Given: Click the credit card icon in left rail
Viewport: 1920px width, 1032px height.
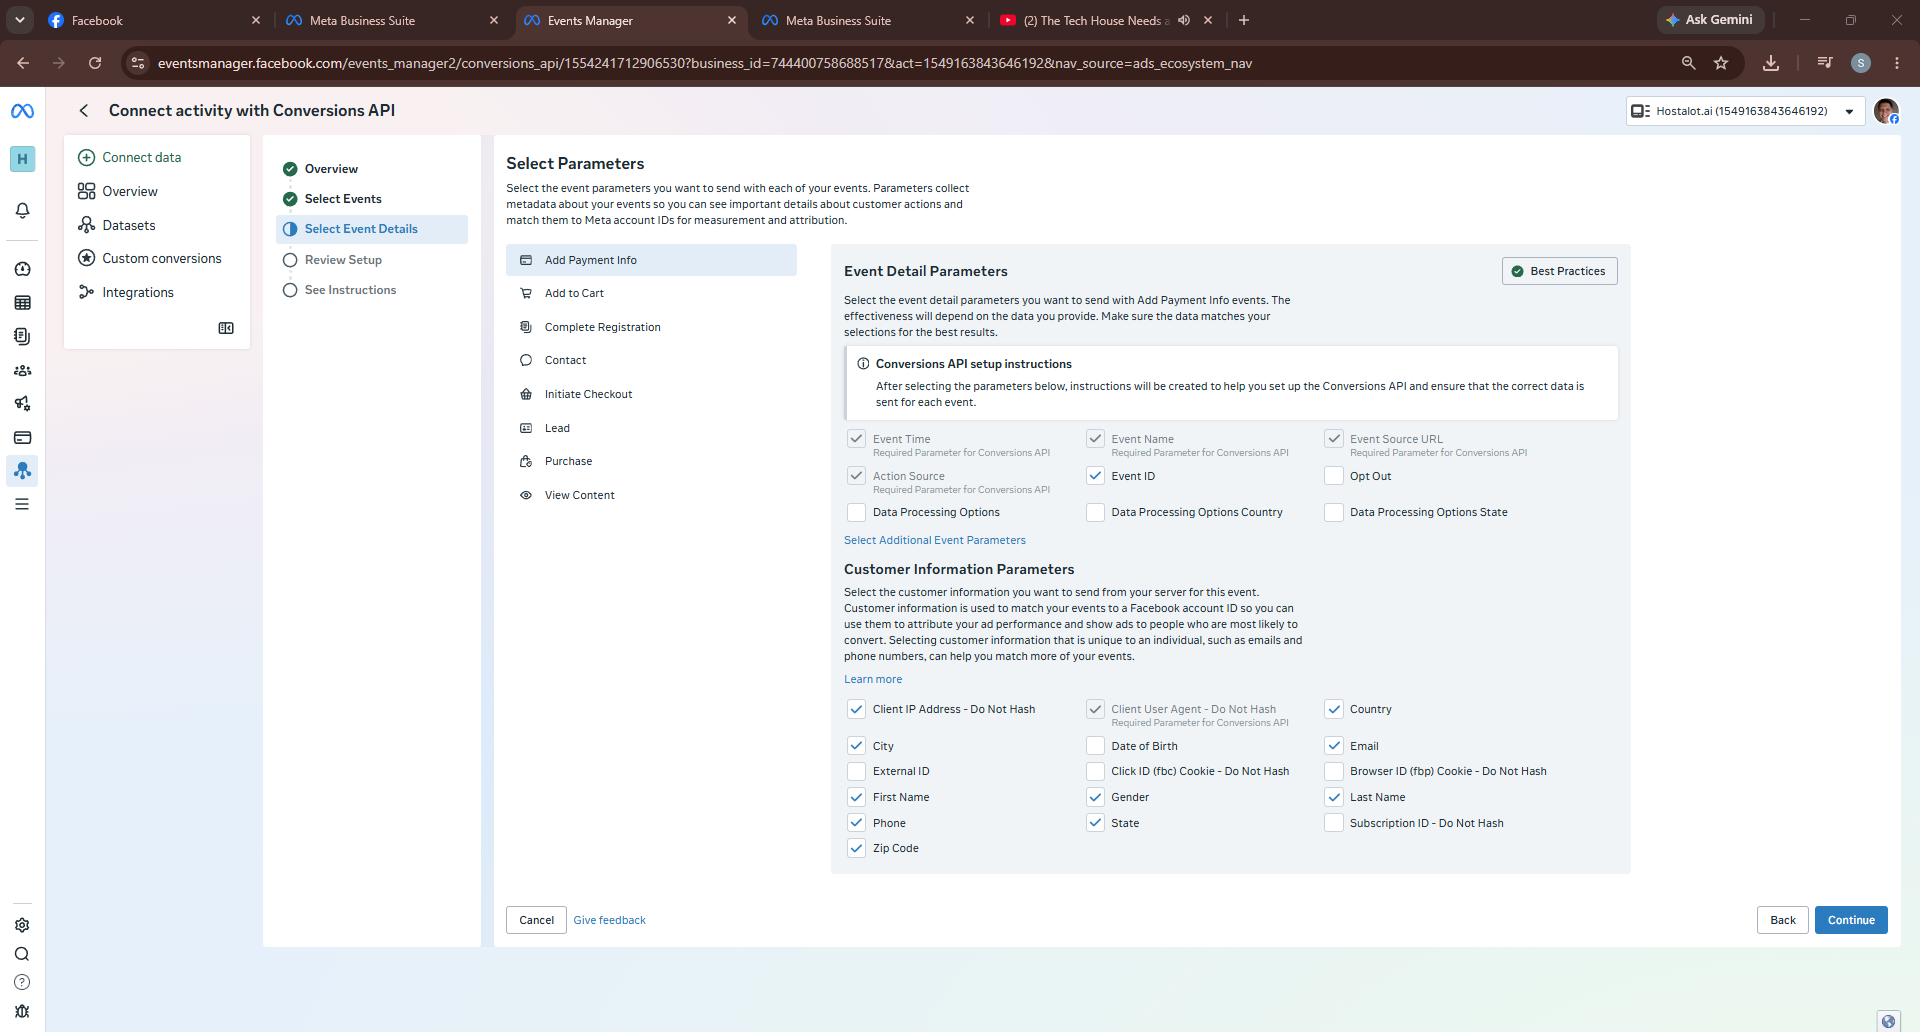Looking at the screenshot, I should (x=22, y=437).
